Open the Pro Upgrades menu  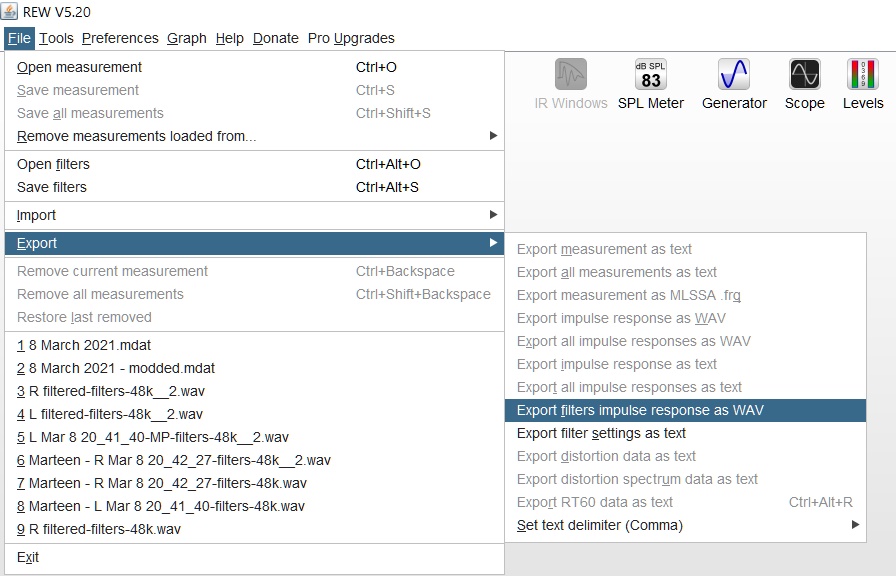point(351,38)
